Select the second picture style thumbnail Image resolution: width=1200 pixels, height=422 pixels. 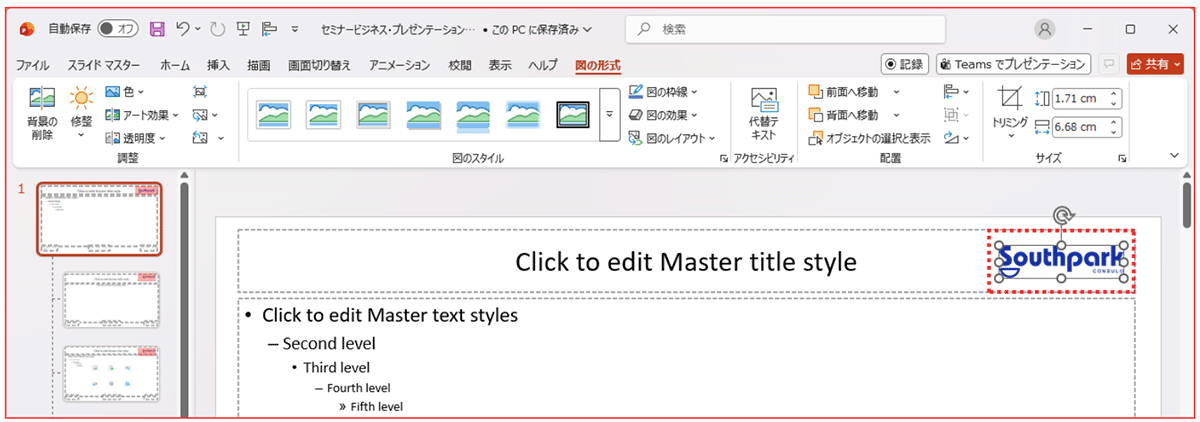point(324,115)
